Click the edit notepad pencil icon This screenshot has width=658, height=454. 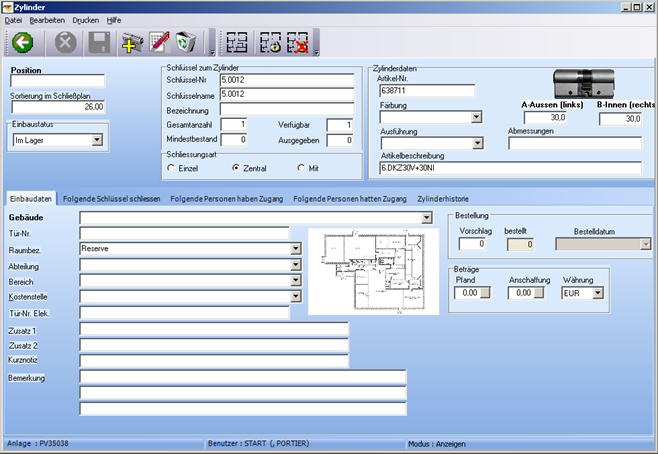point(160,42)
